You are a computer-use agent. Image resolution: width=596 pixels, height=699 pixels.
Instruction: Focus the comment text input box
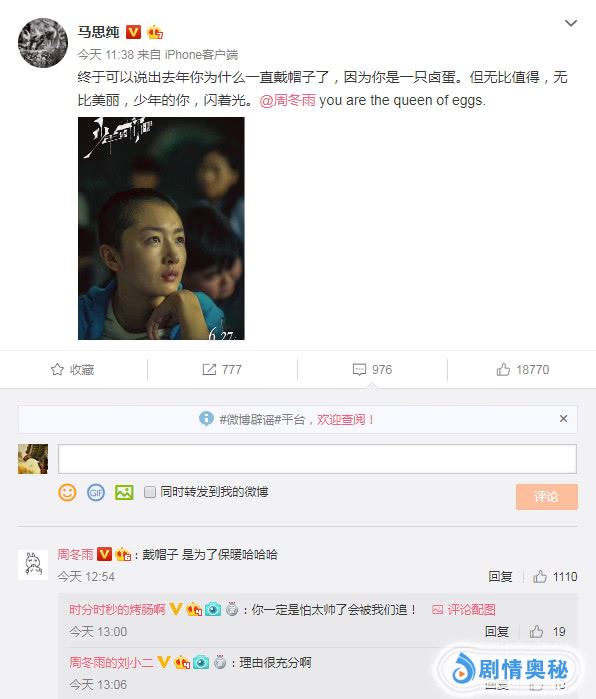317,459
